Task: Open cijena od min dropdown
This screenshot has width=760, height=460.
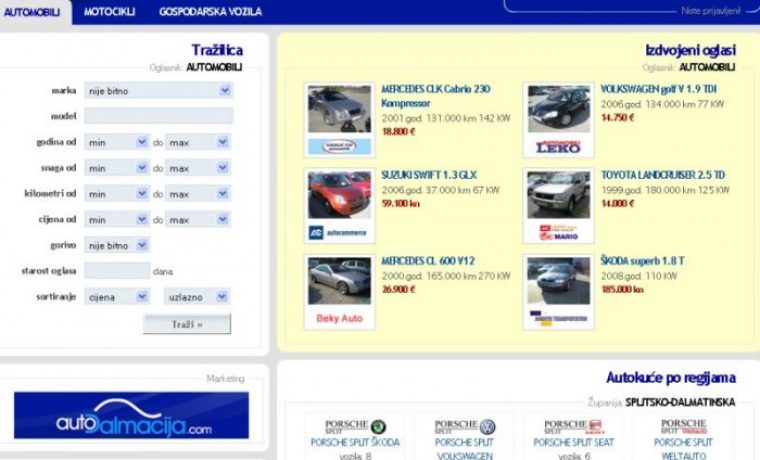Action: click(x=117, y=219)
